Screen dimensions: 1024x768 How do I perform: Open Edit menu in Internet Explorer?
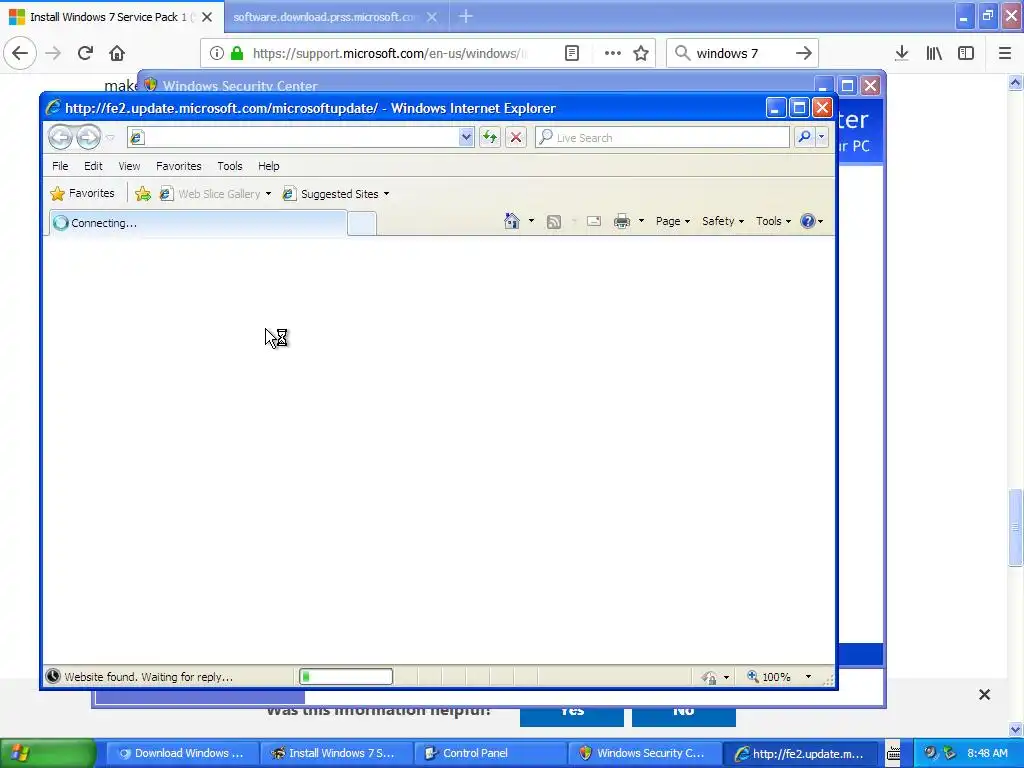click(x=93, y=166)
